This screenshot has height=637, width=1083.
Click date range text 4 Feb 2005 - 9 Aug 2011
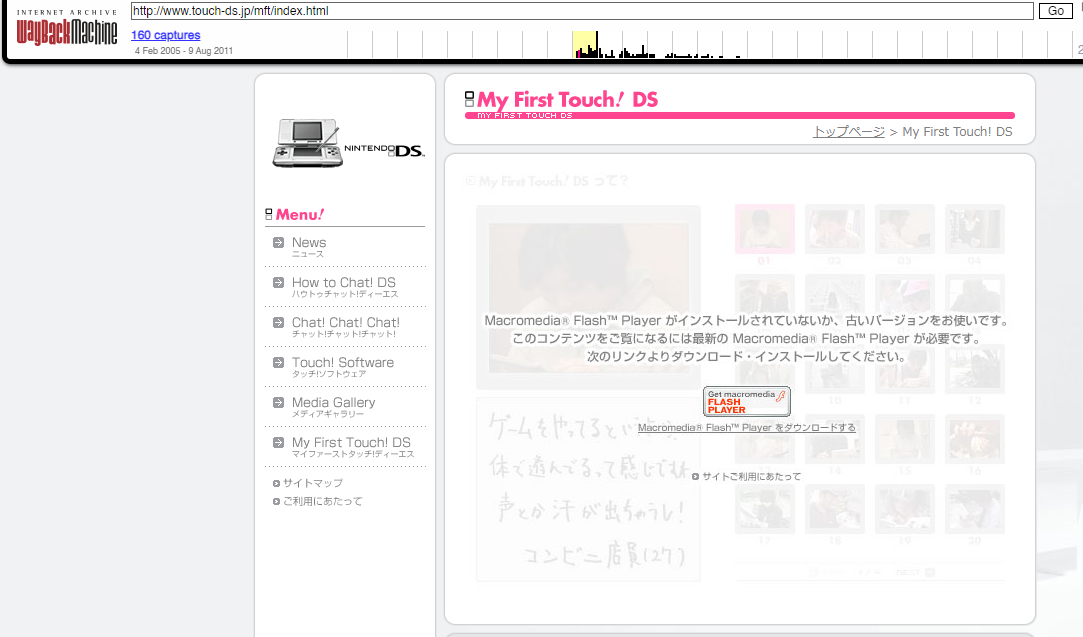[184, 50]
